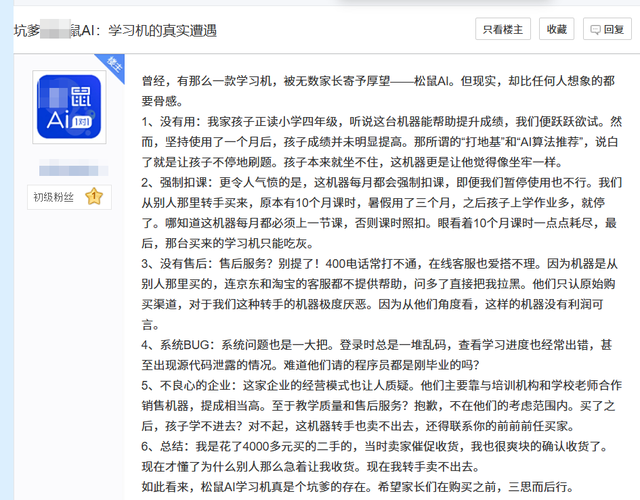The image size is (640, 500).
Task: Click the speech bubble icon in 回复 button
Action: coord(596,29)
